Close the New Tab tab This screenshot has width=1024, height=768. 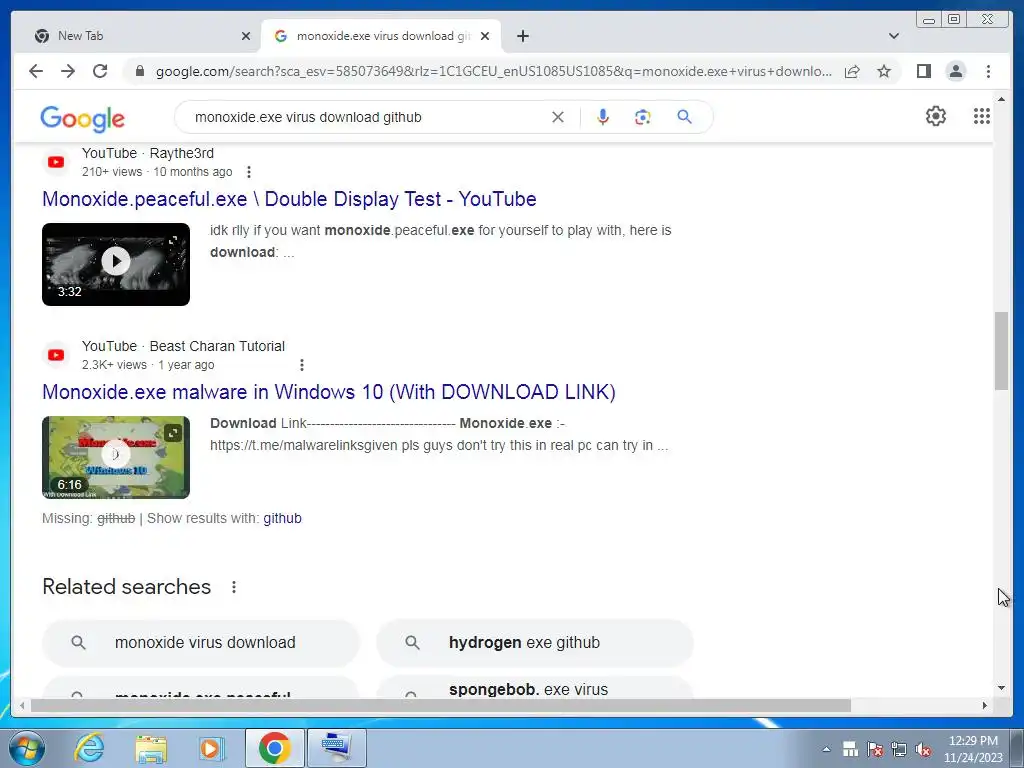click(246, 36)
